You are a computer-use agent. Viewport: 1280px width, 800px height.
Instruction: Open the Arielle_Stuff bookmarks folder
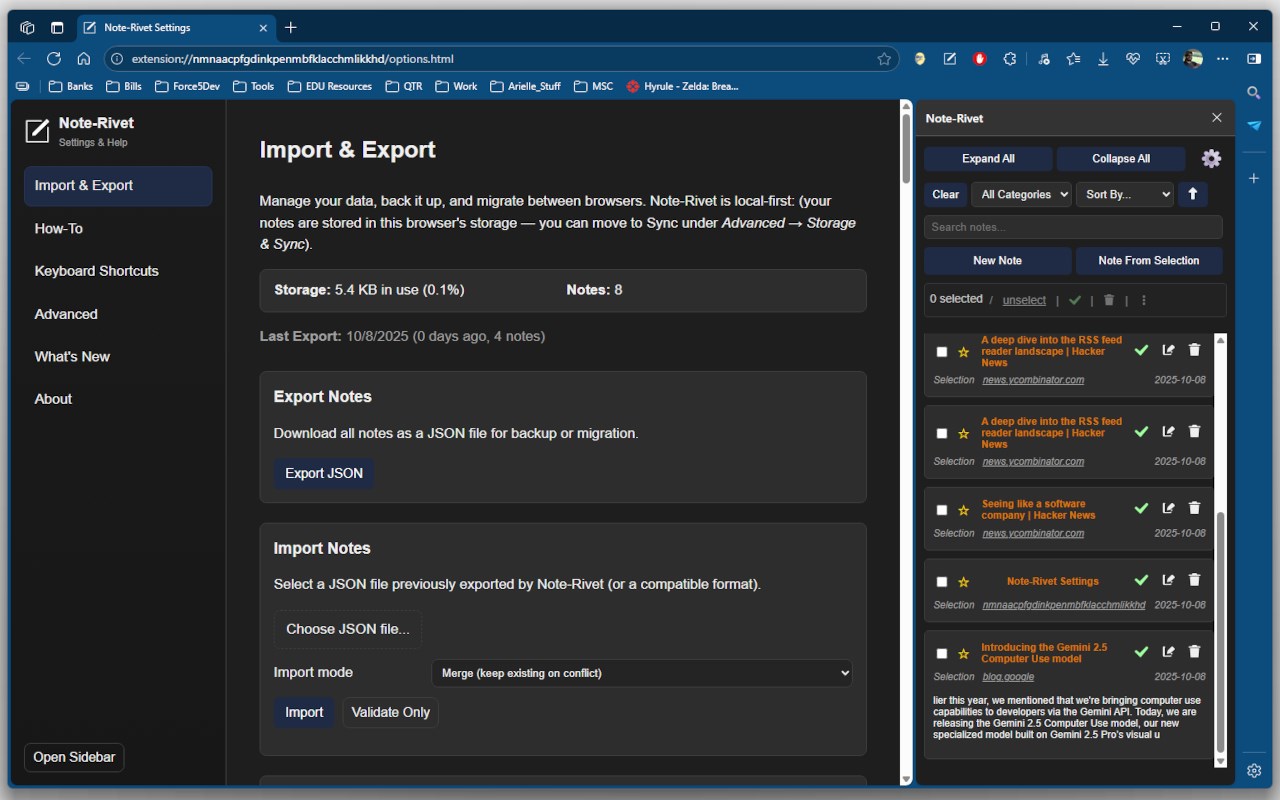coord(525,86)
